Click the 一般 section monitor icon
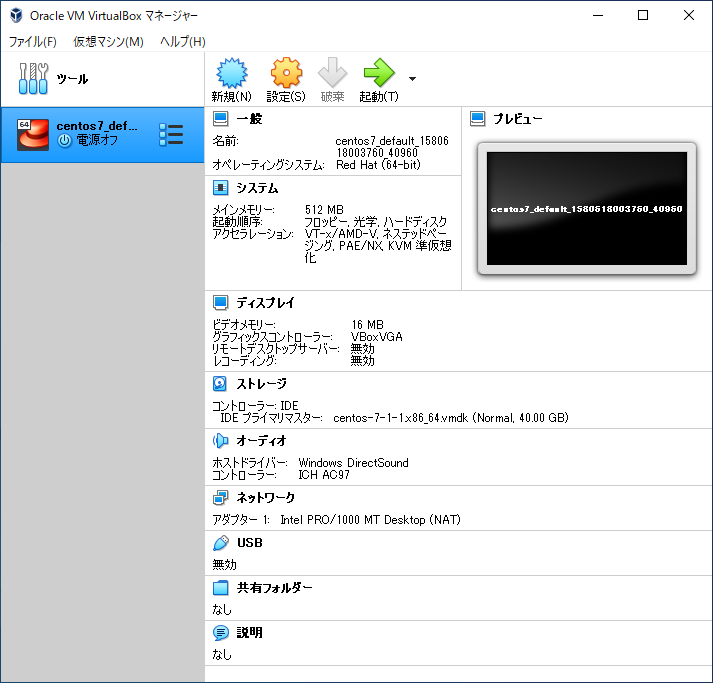This screenshot has width=713, height=683. pos(221,119)
